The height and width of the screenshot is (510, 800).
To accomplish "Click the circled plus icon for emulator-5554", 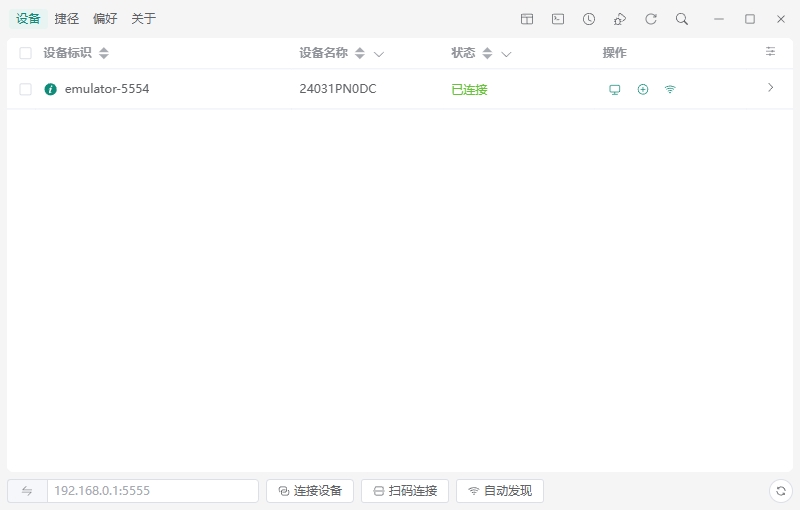I will [x=643, y=90].
